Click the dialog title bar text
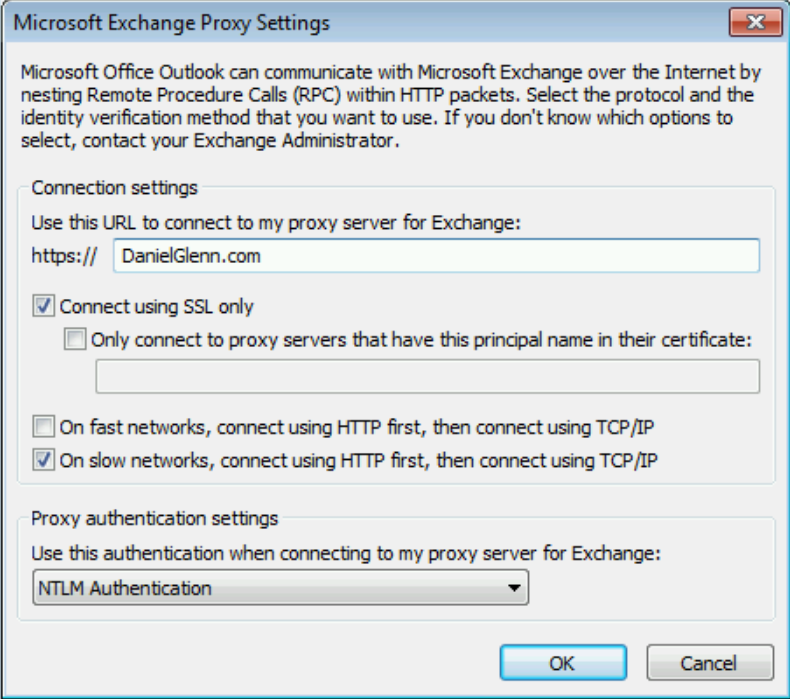 click(171, 22)
